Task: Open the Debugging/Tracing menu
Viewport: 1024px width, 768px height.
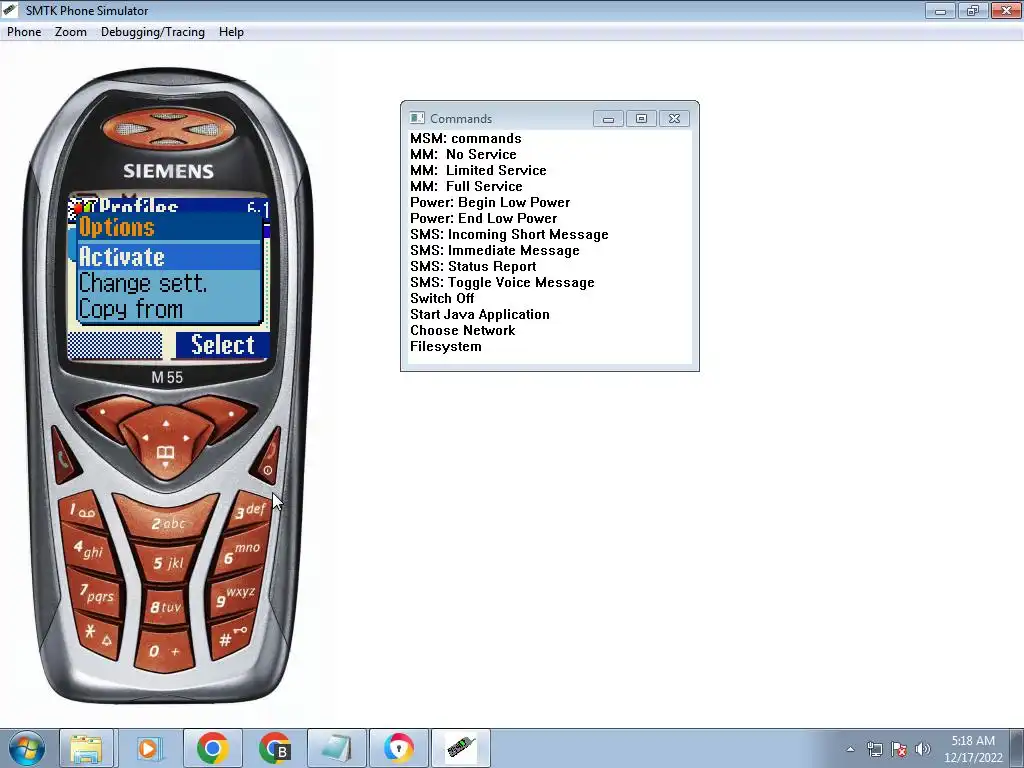Action: point(153,32)
